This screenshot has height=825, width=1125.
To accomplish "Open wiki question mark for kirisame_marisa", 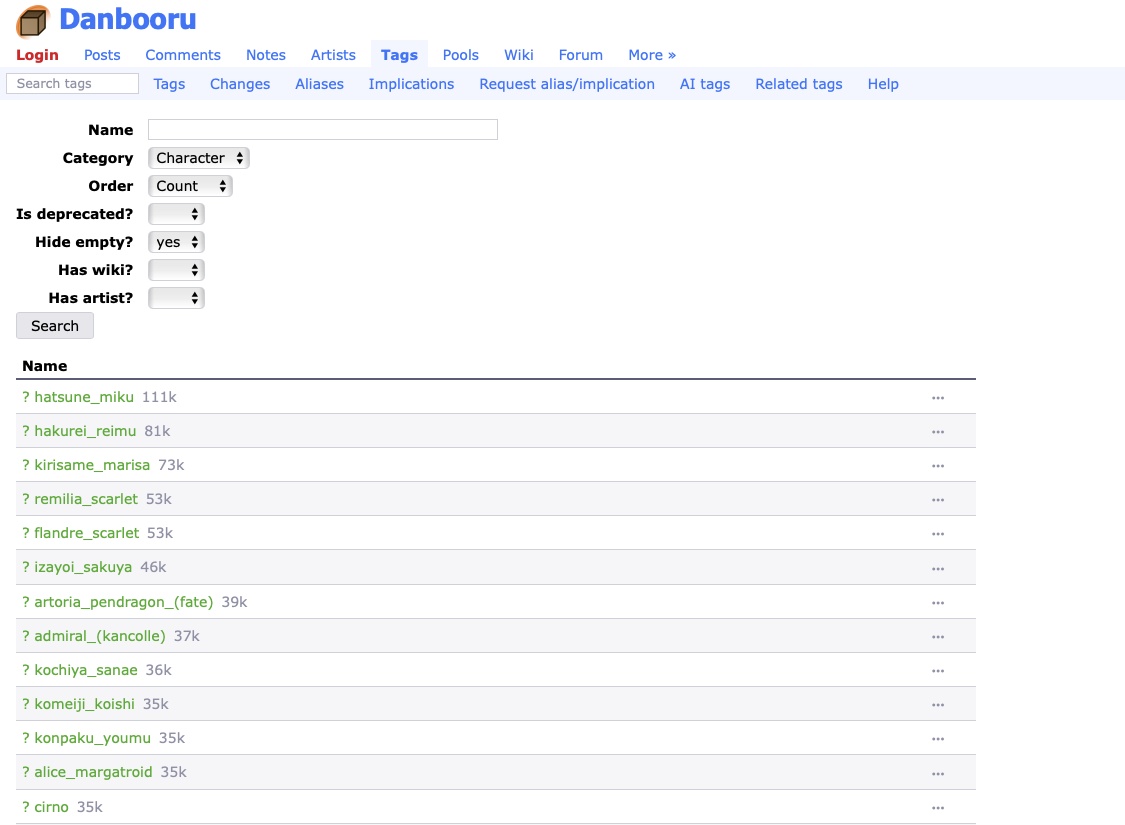I will coord(26,465).
